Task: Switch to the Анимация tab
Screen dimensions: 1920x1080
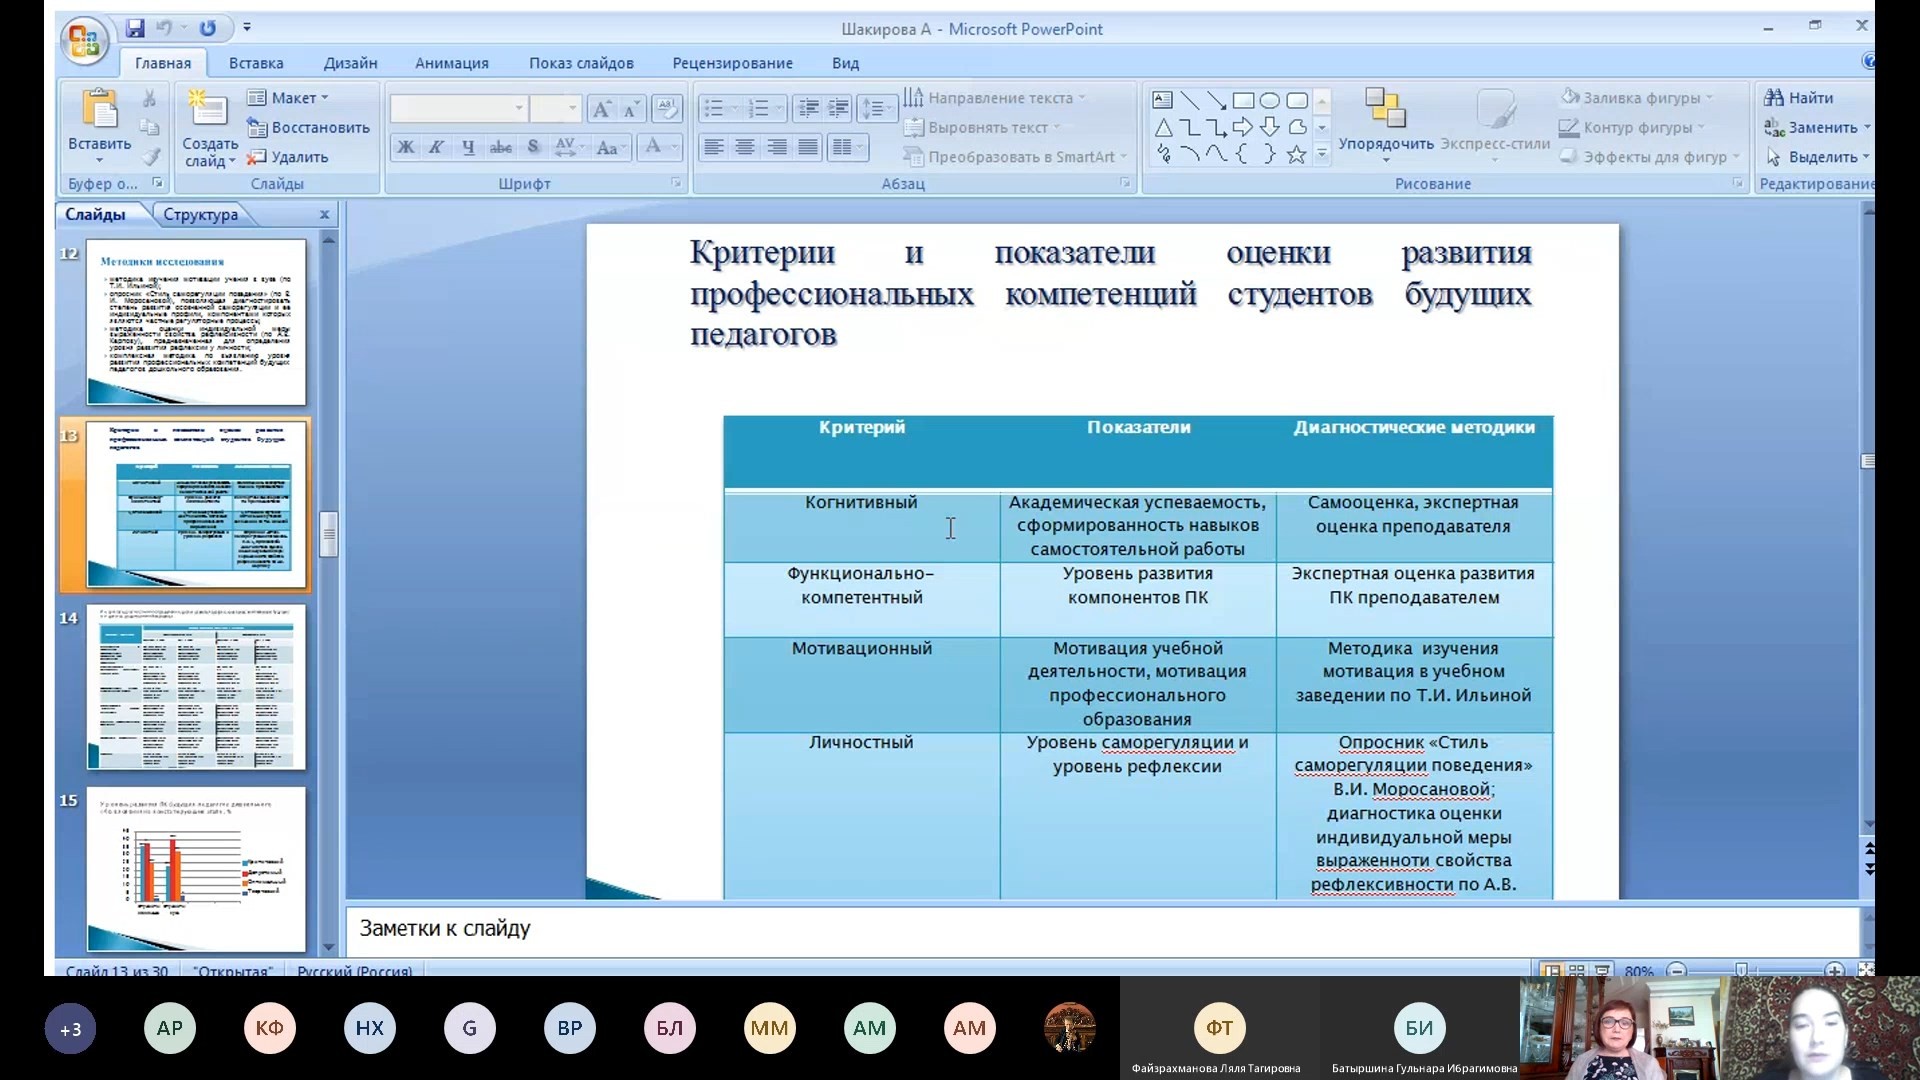Action: click(x=452, y=63)
